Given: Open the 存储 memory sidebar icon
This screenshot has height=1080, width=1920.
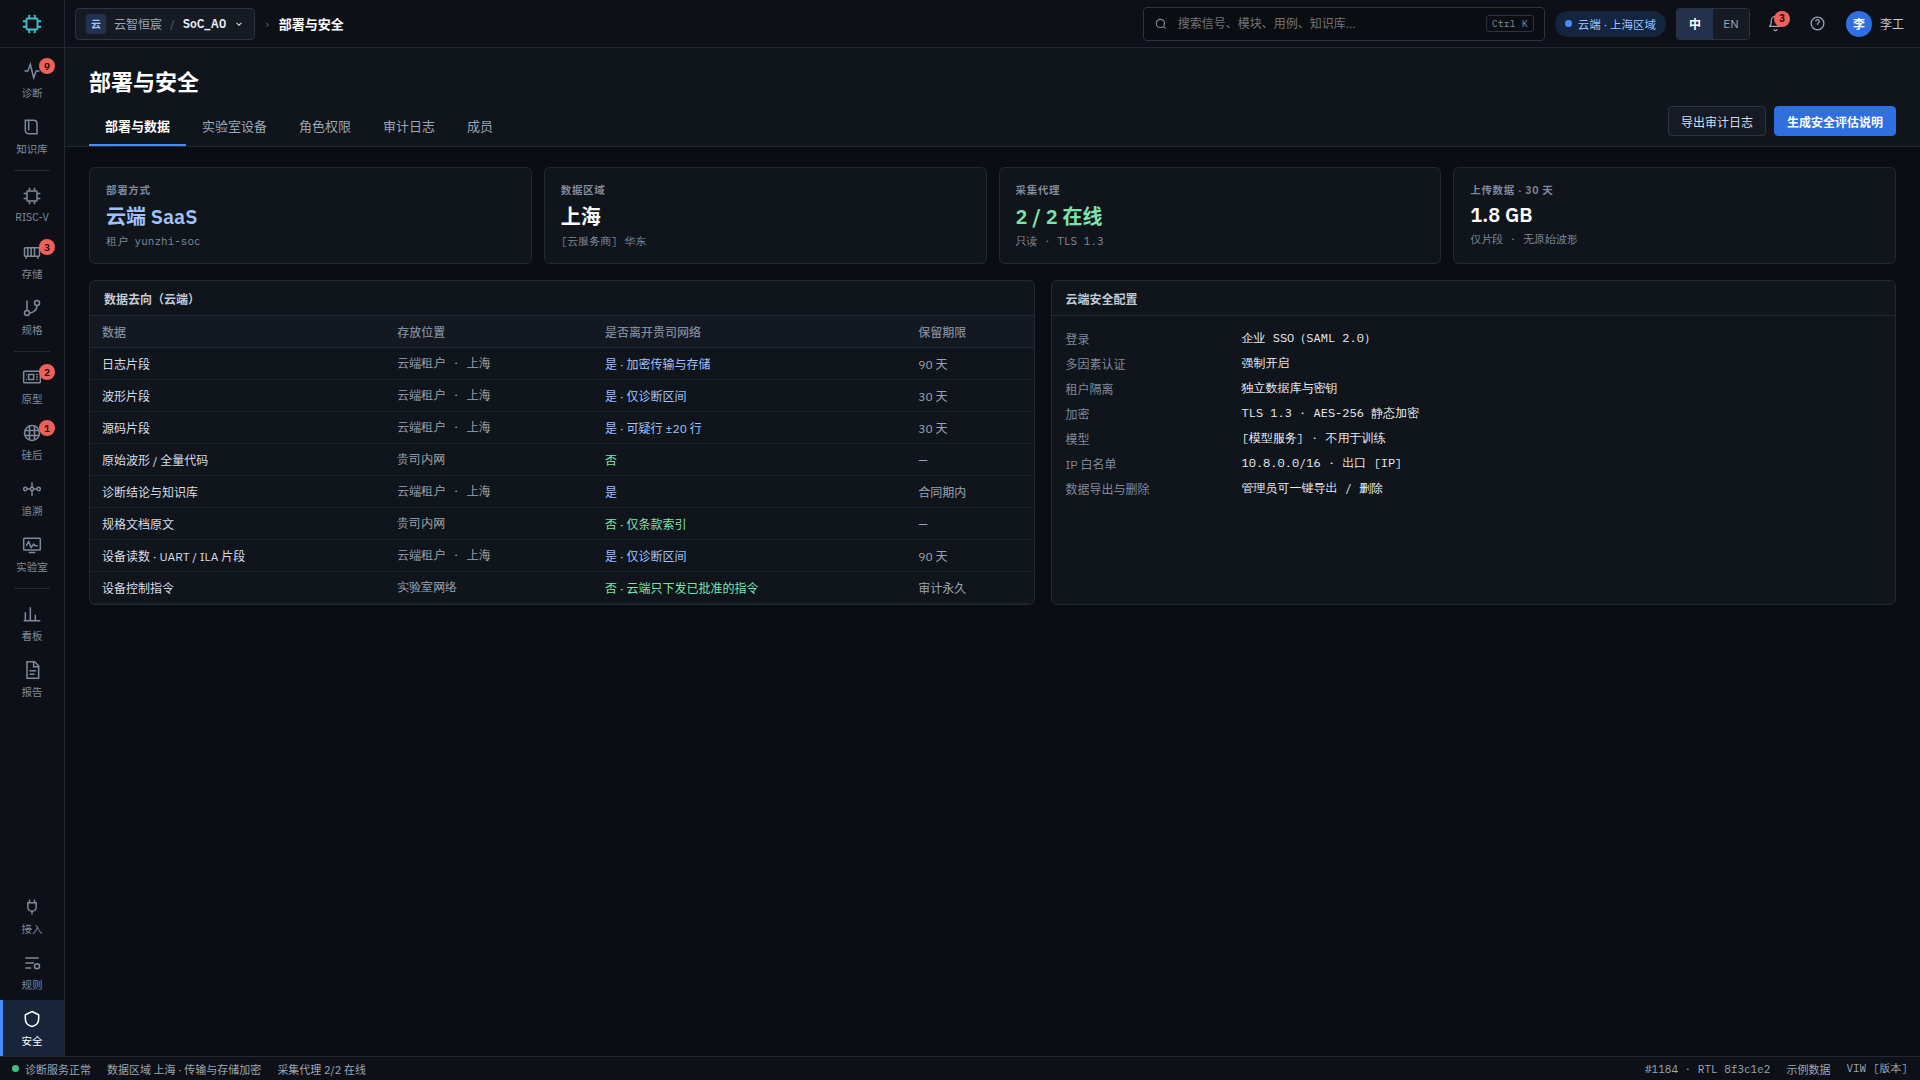Looking at the screenshot, I should (x=32, y=261).
